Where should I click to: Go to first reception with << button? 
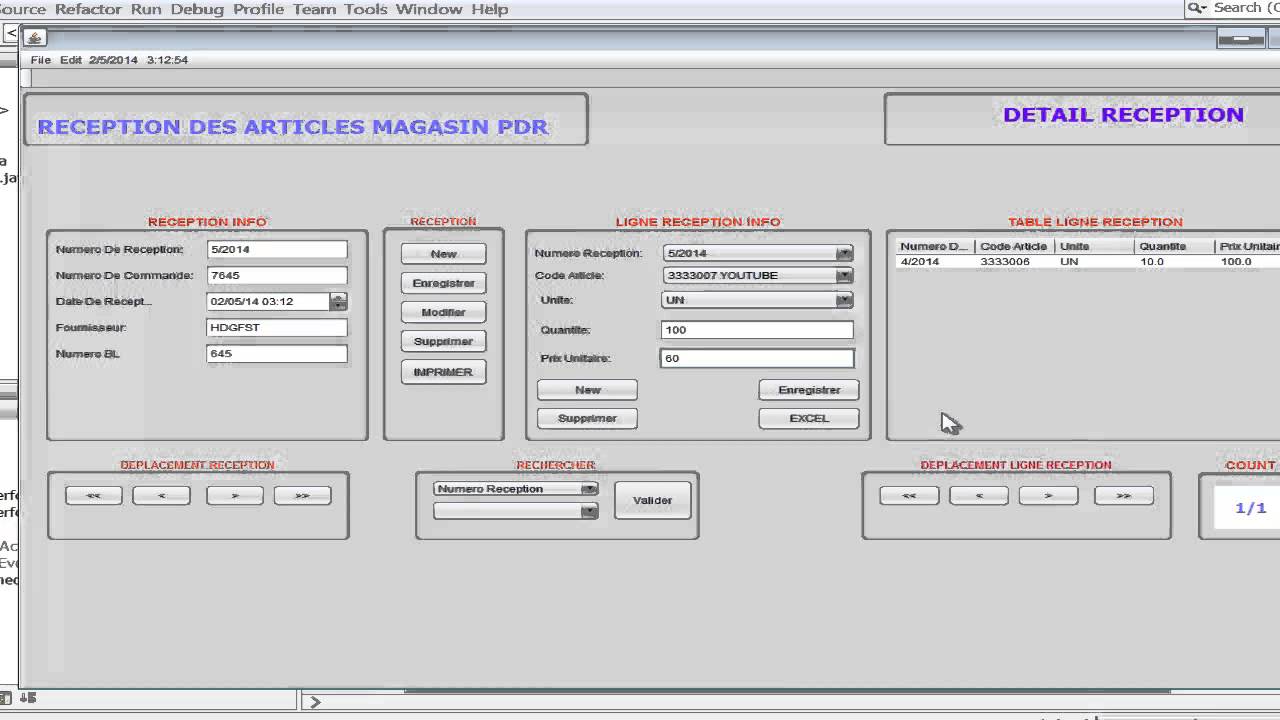pyautogui.click(x=94, y=495)
